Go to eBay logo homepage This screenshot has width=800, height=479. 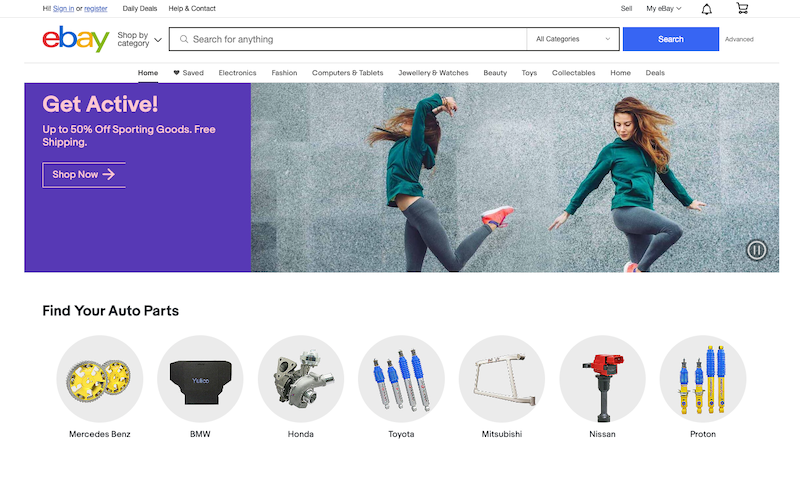76,39
